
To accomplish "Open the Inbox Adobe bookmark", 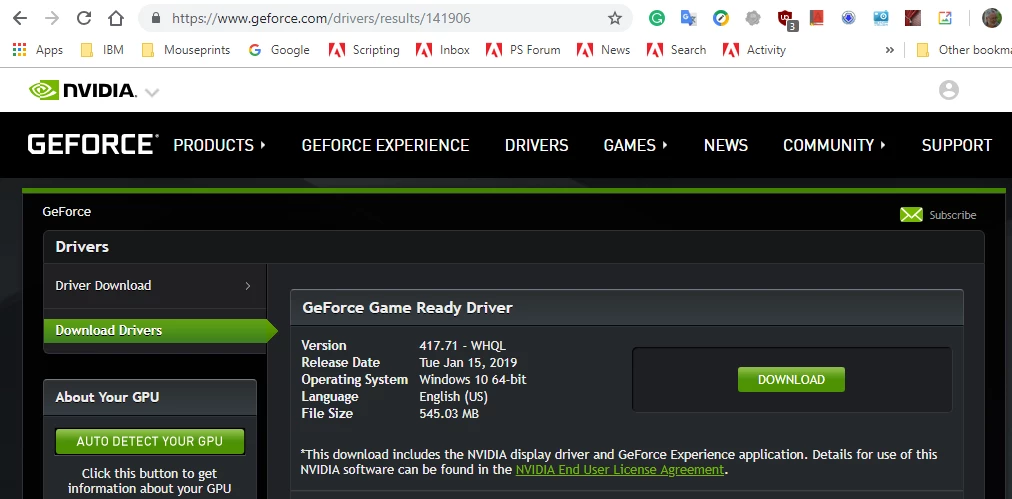I will pos(443,50).
